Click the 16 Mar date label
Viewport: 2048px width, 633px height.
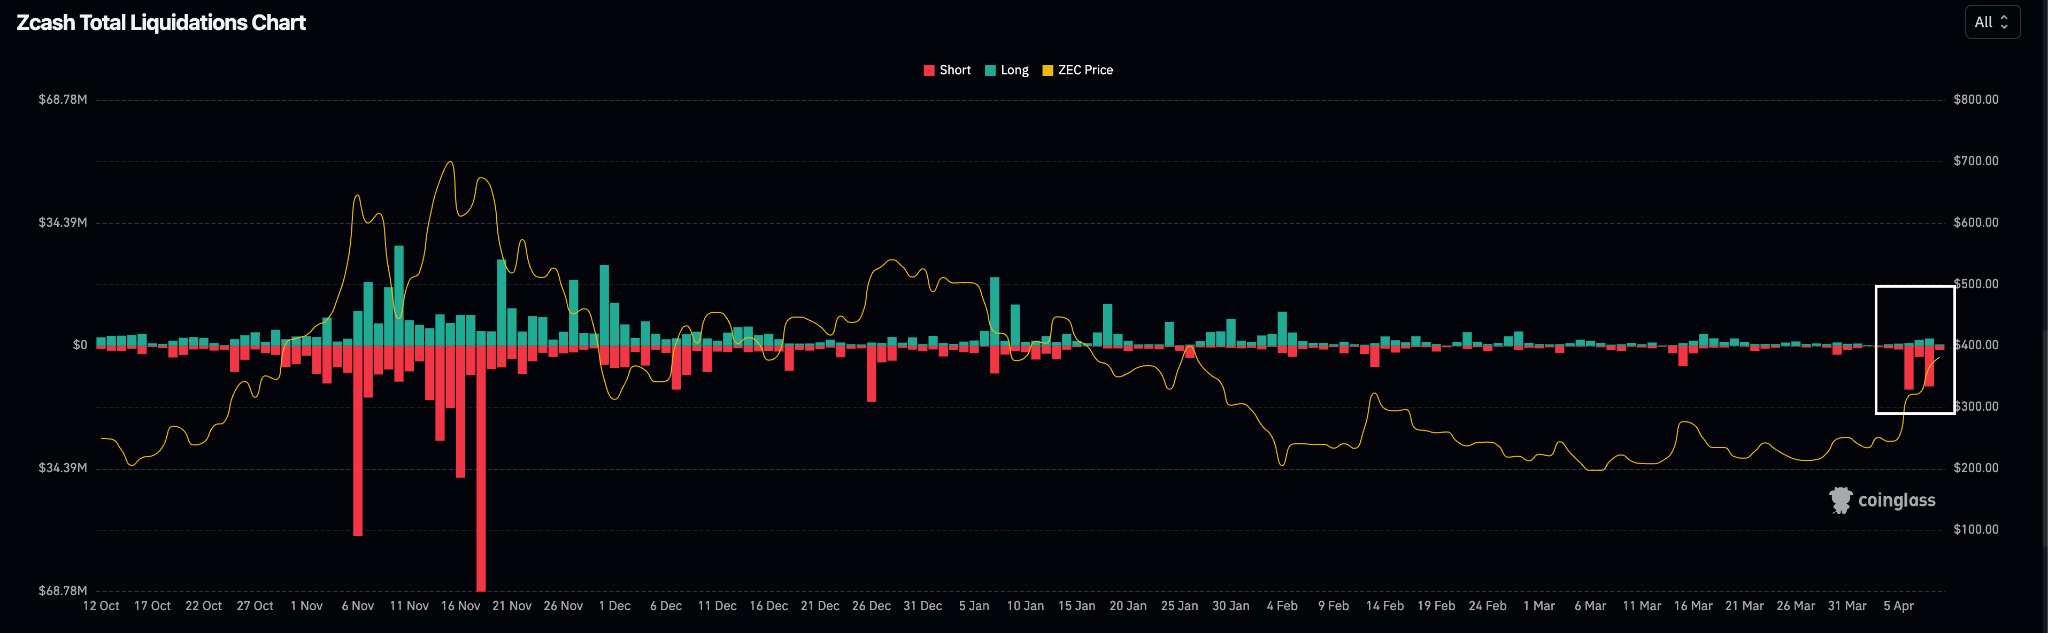[x=1693, y=606]
